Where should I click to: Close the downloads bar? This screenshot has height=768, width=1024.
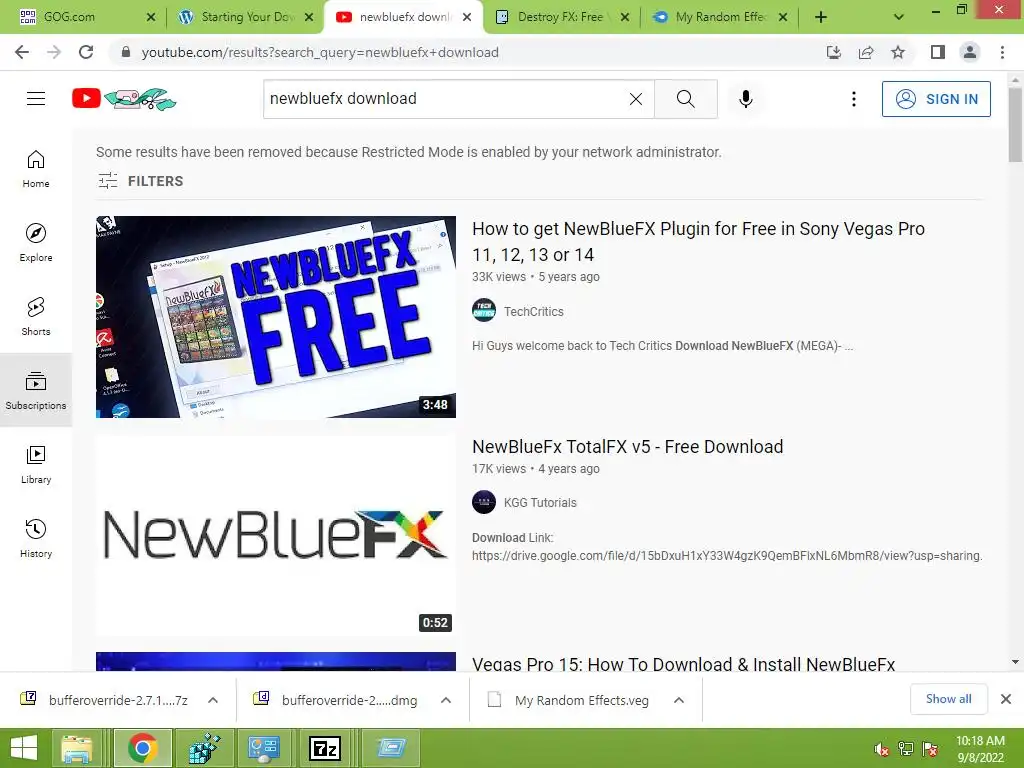coord(1006,699)
